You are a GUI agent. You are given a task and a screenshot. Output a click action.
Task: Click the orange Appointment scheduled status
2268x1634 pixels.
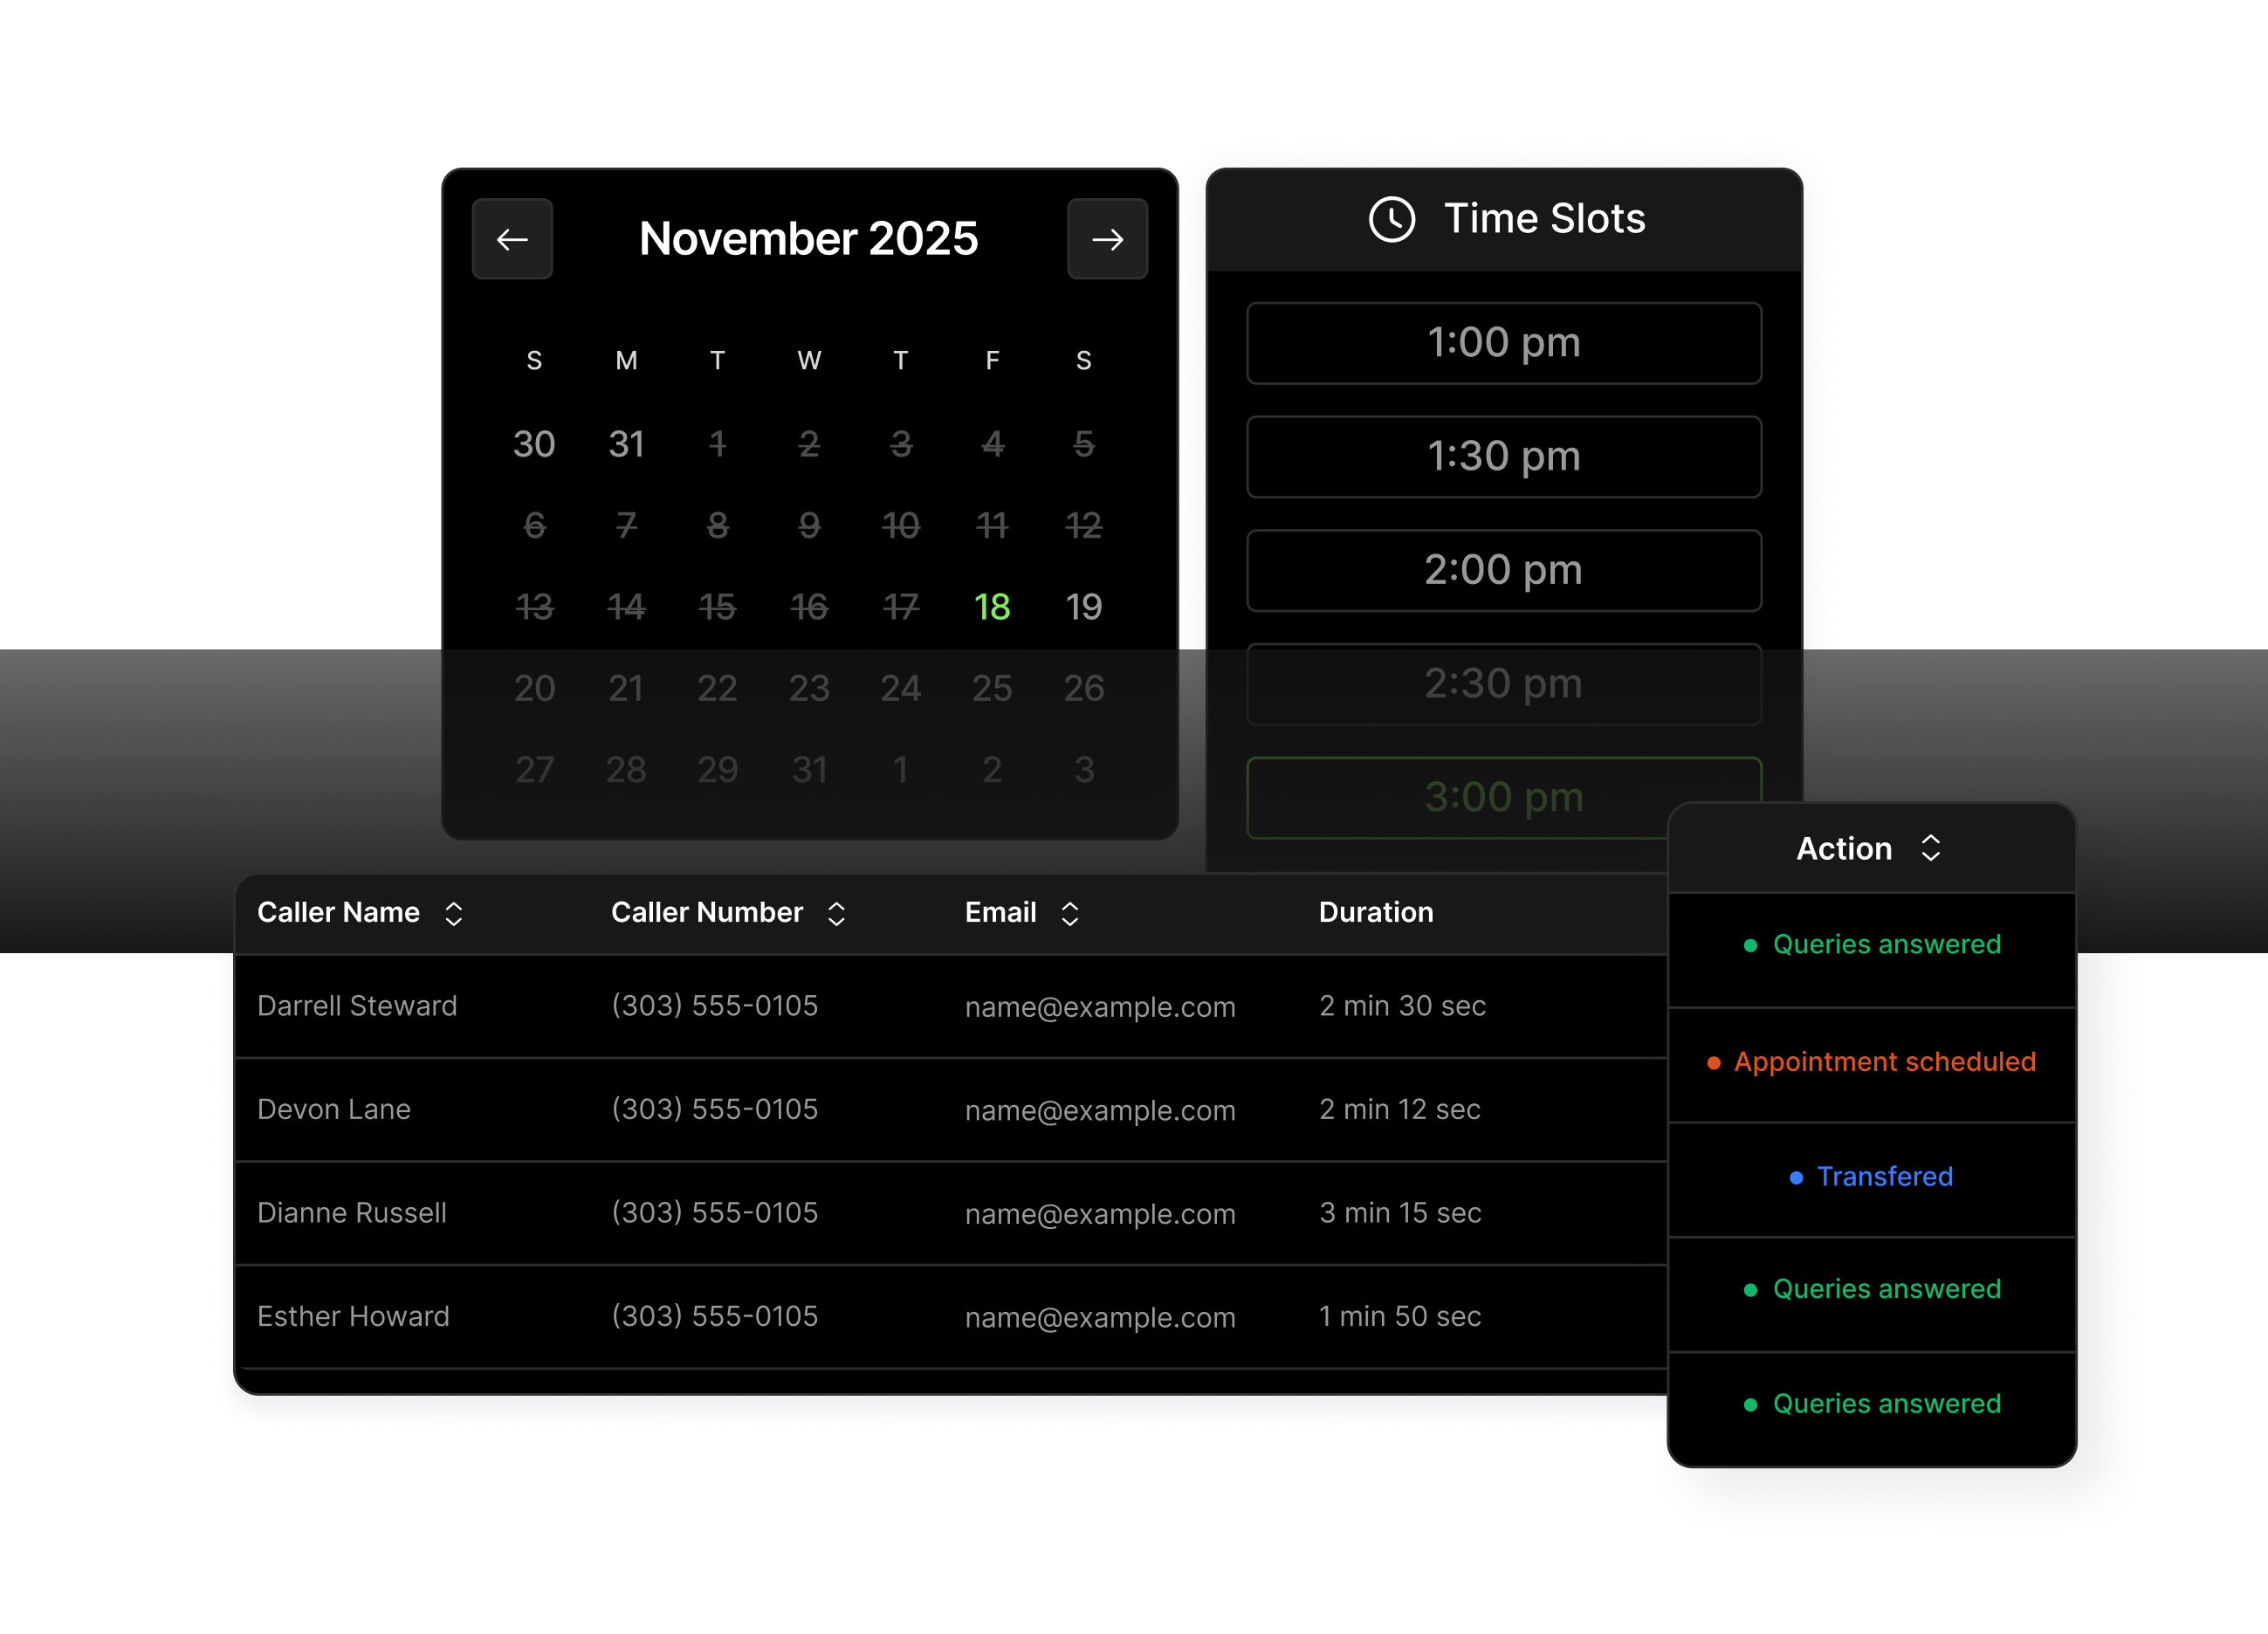[x=1885, y=1061]
